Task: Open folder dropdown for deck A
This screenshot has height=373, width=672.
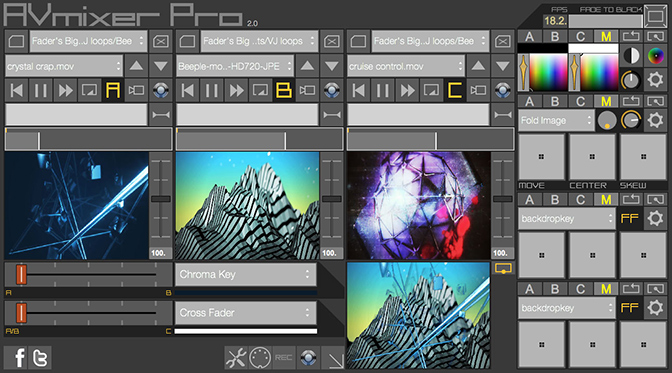Action: 88,41
